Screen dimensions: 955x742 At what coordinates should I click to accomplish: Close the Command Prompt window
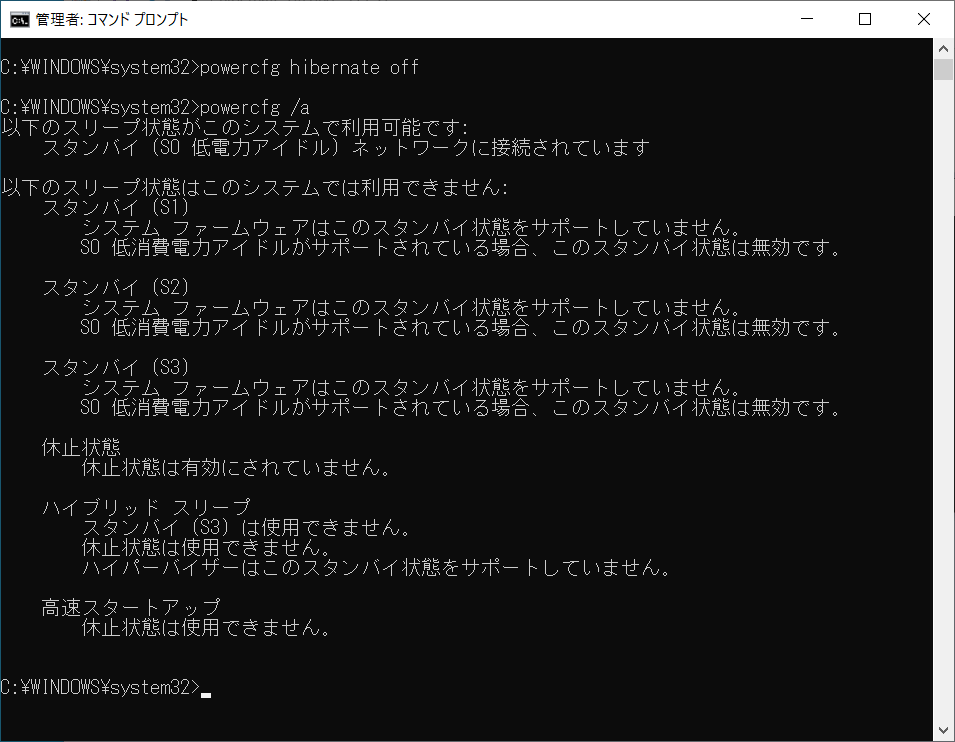923,19
